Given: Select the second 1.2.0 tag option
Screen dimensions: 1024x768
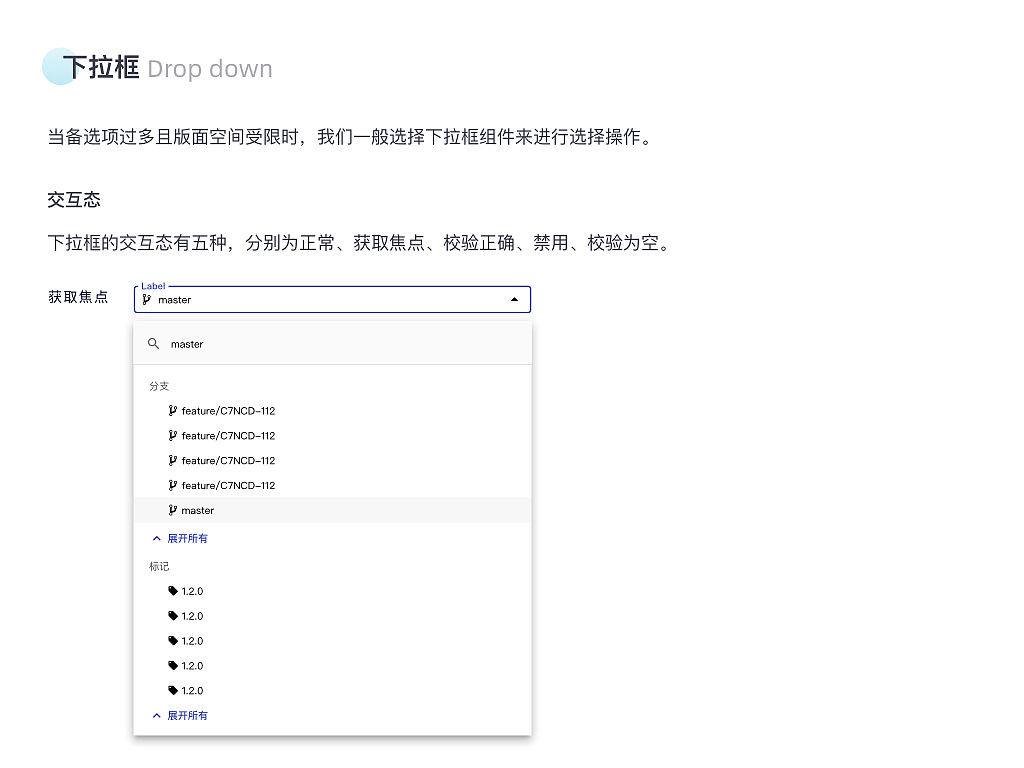Looking at the screenshot, I should point(192,616).
